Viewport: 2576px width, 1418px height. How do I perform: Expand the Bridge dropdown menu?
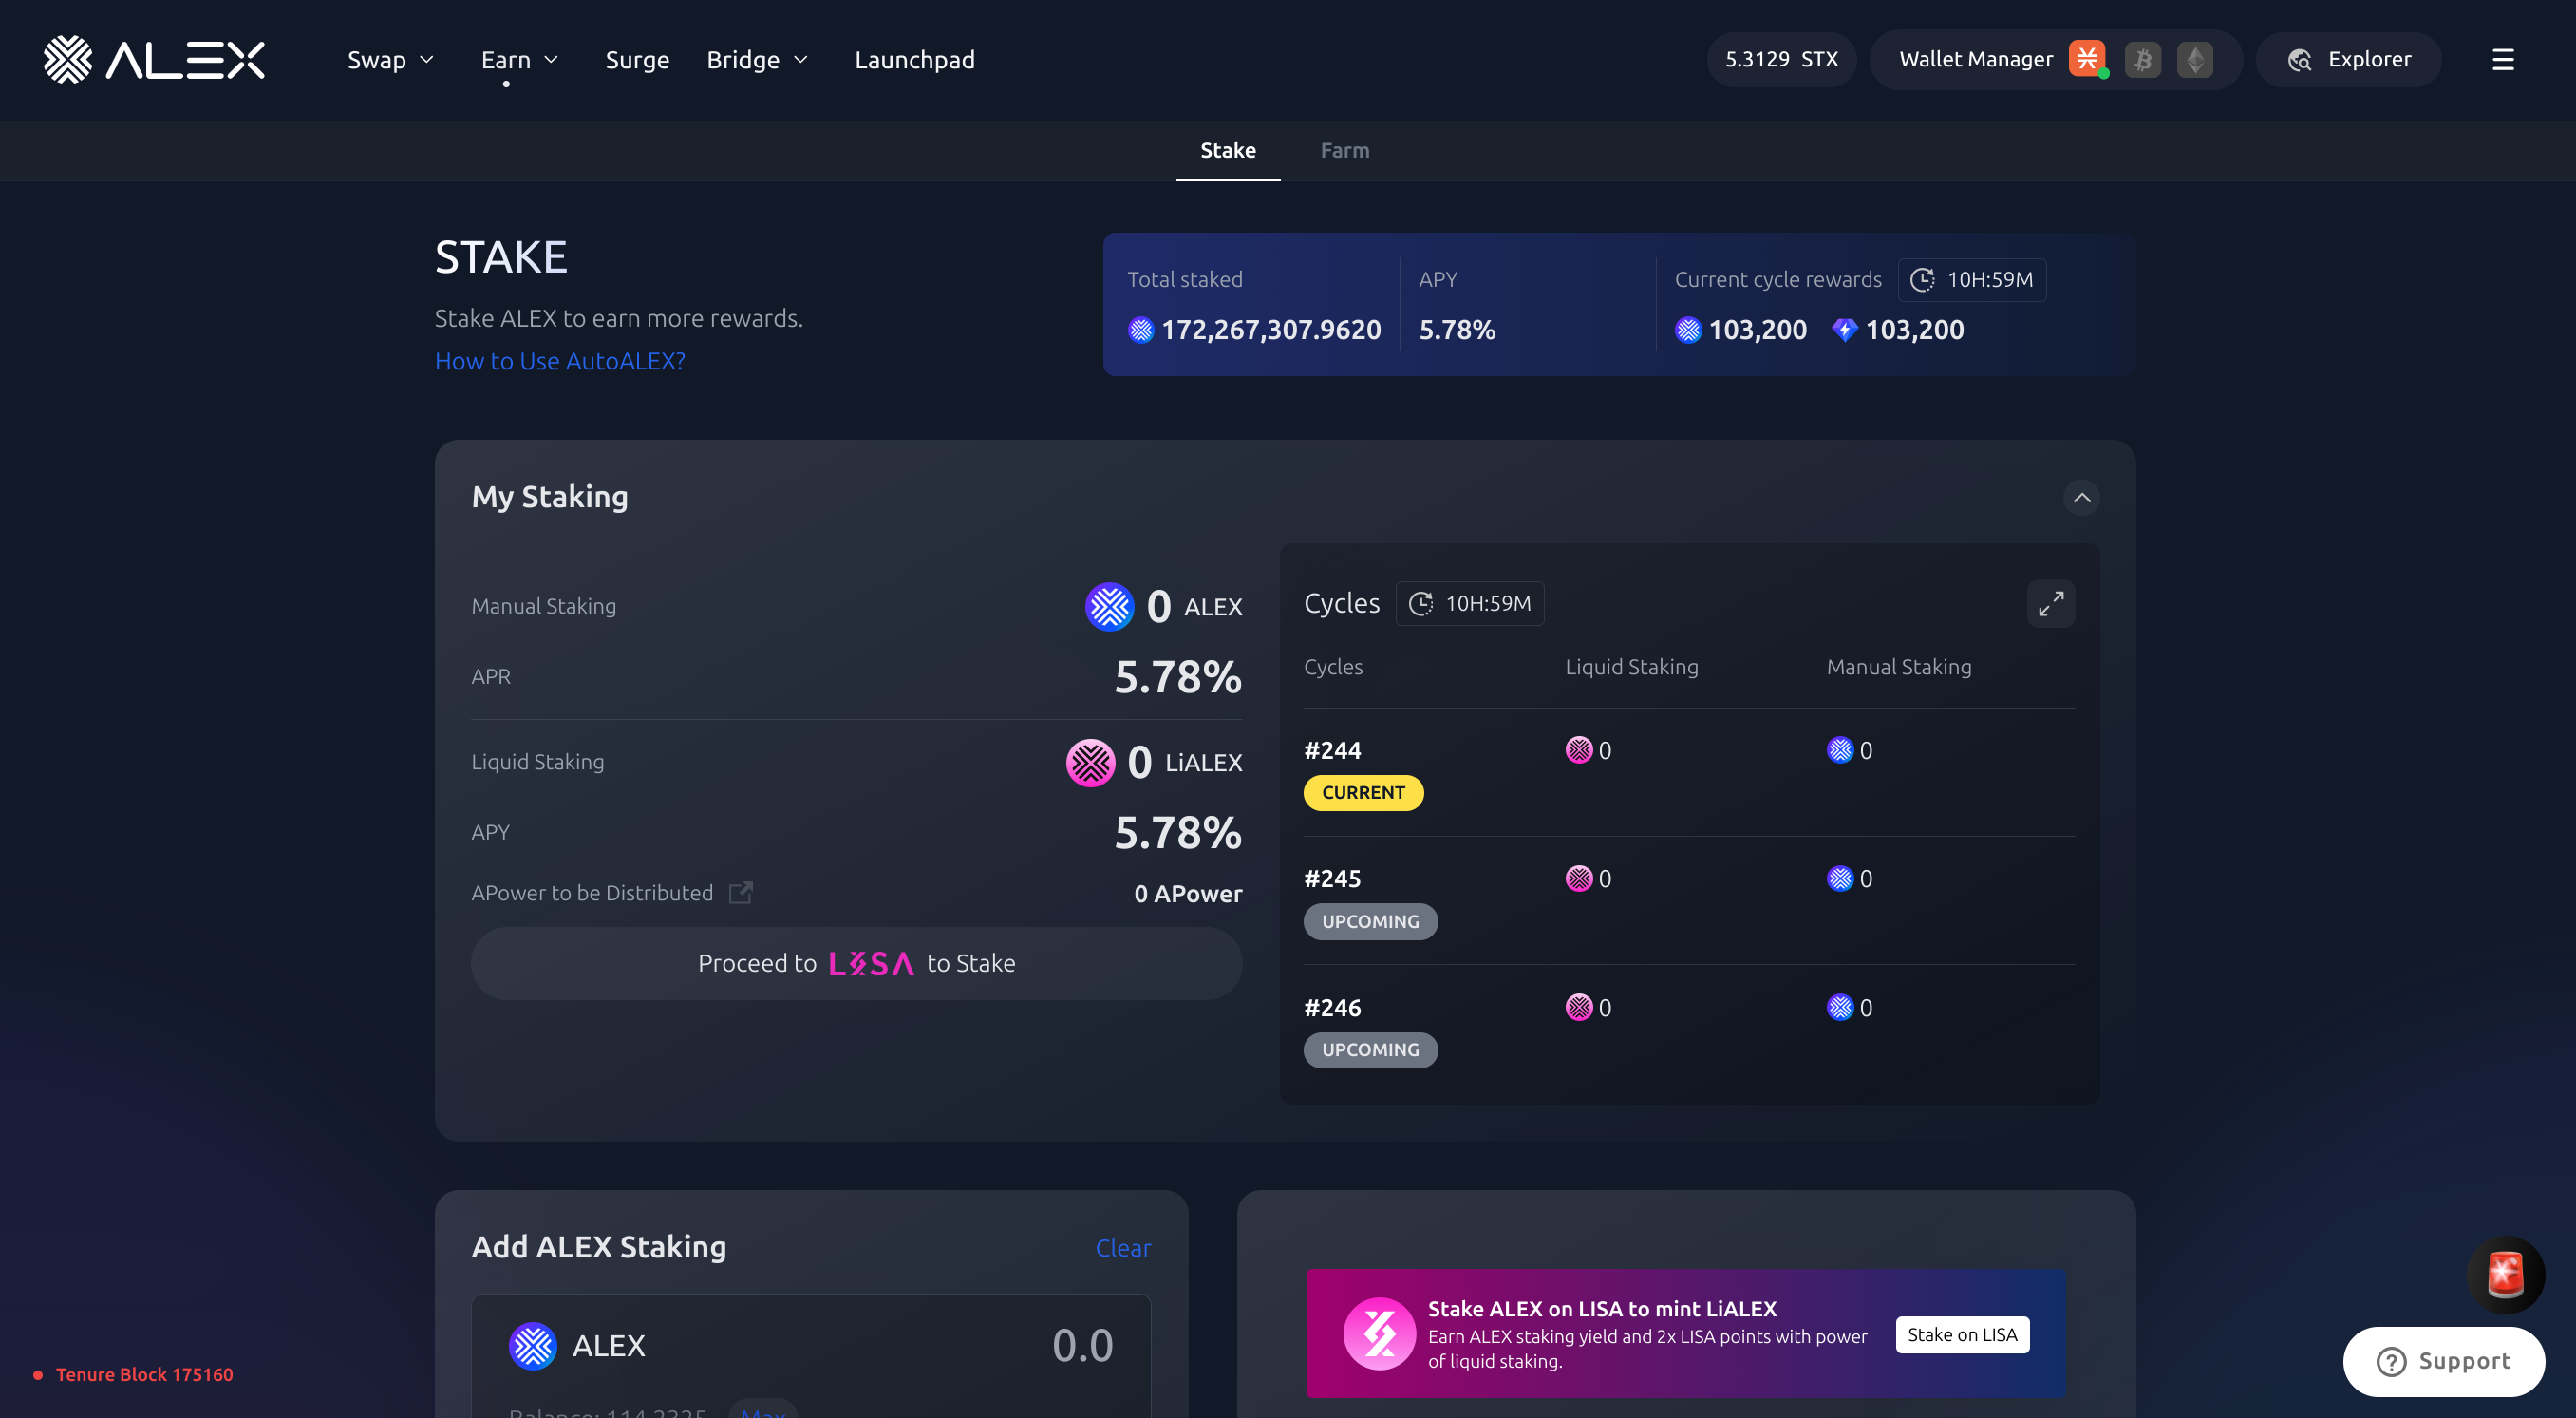pyautogui.click(x=757, y=60)
